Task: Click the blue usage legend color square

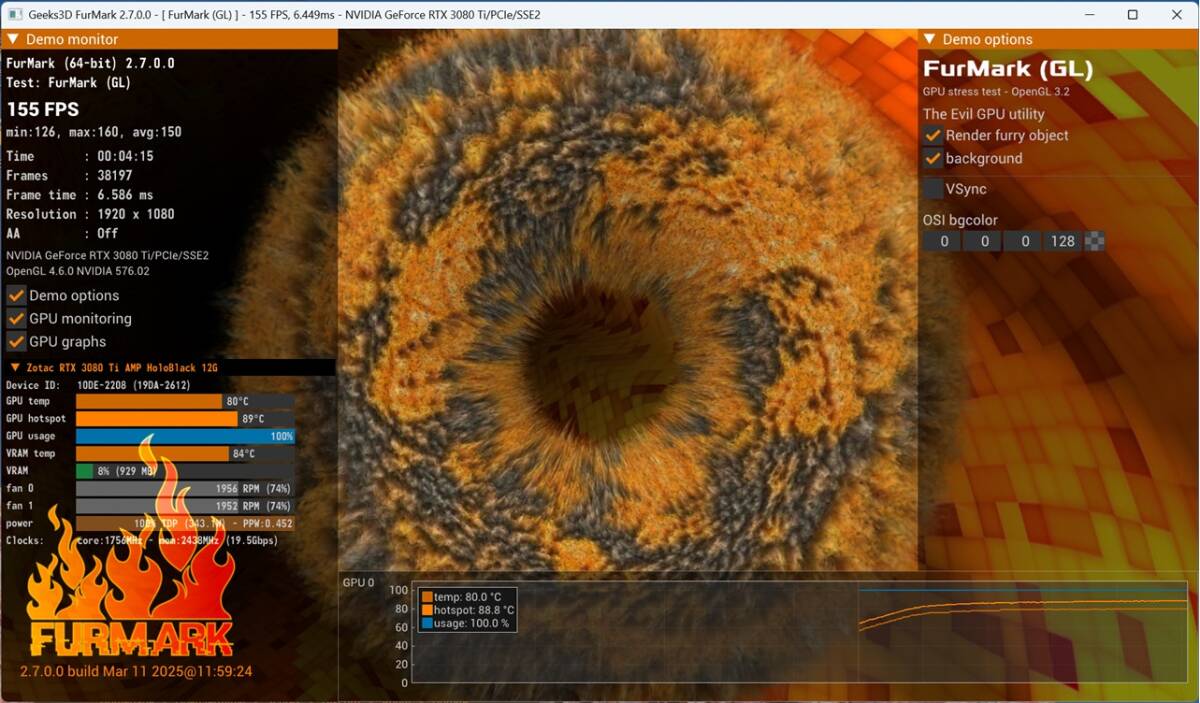Action: [427, 623]
